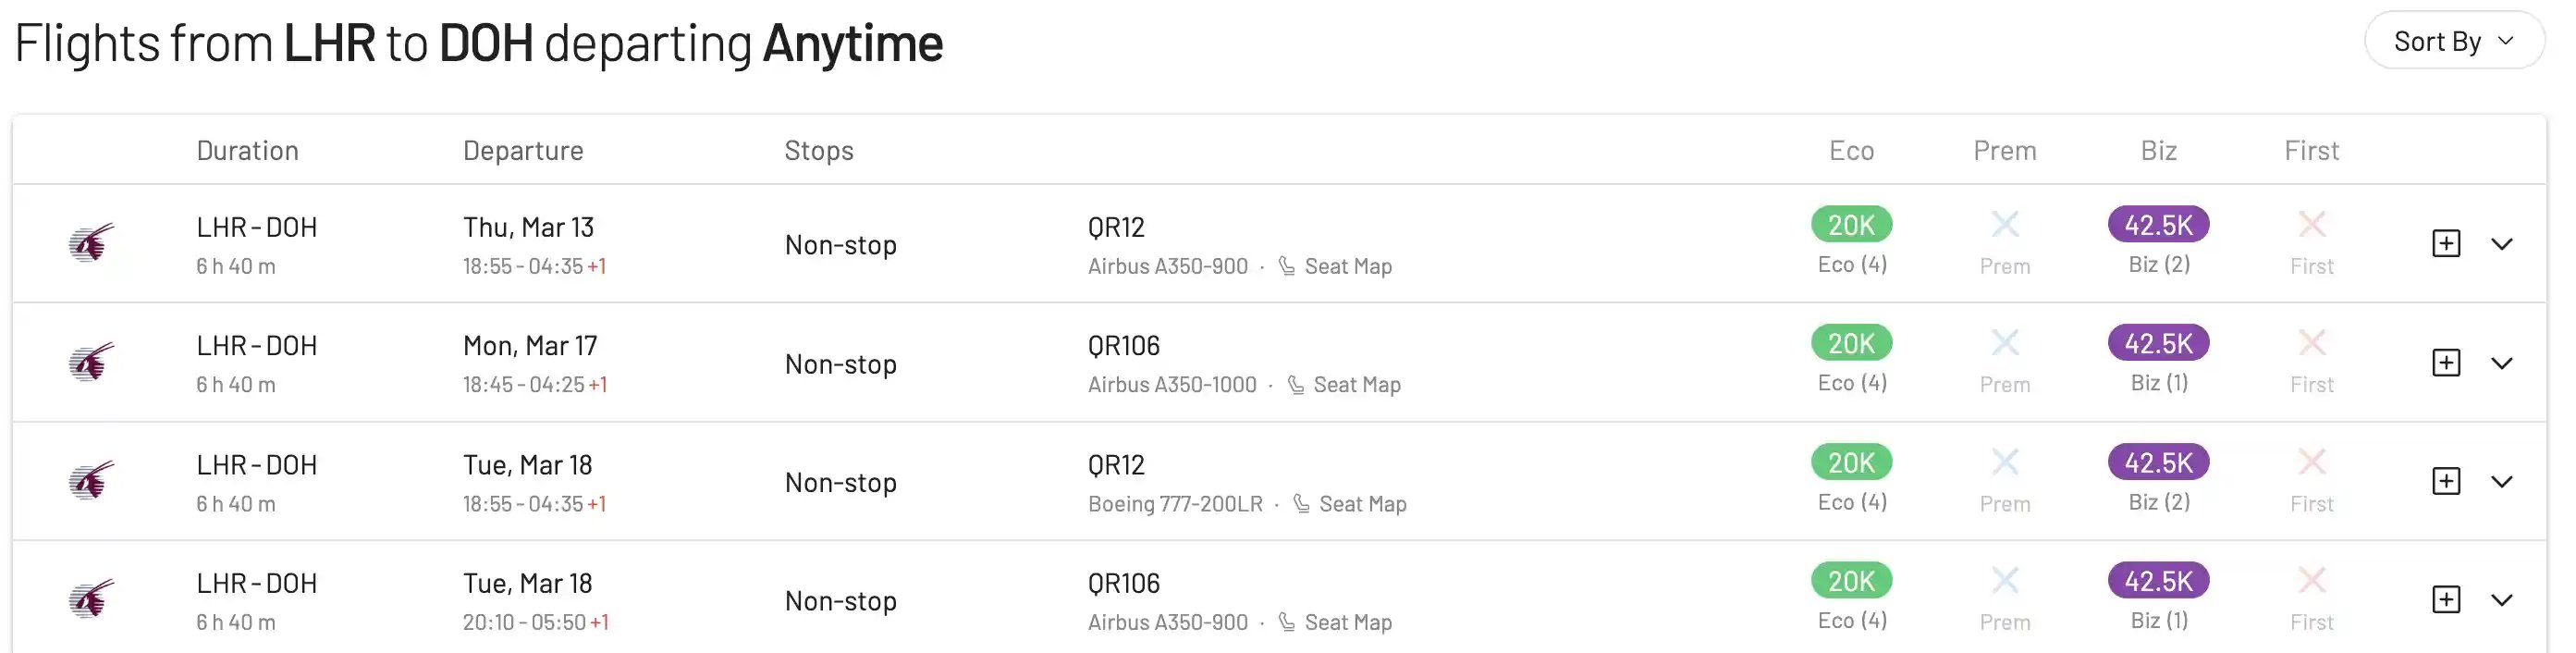Open Seat Map for Mar 13 Airbus A350-900
The width and height of the screenshot is (2576, 653).
(x=1348, y=266)
